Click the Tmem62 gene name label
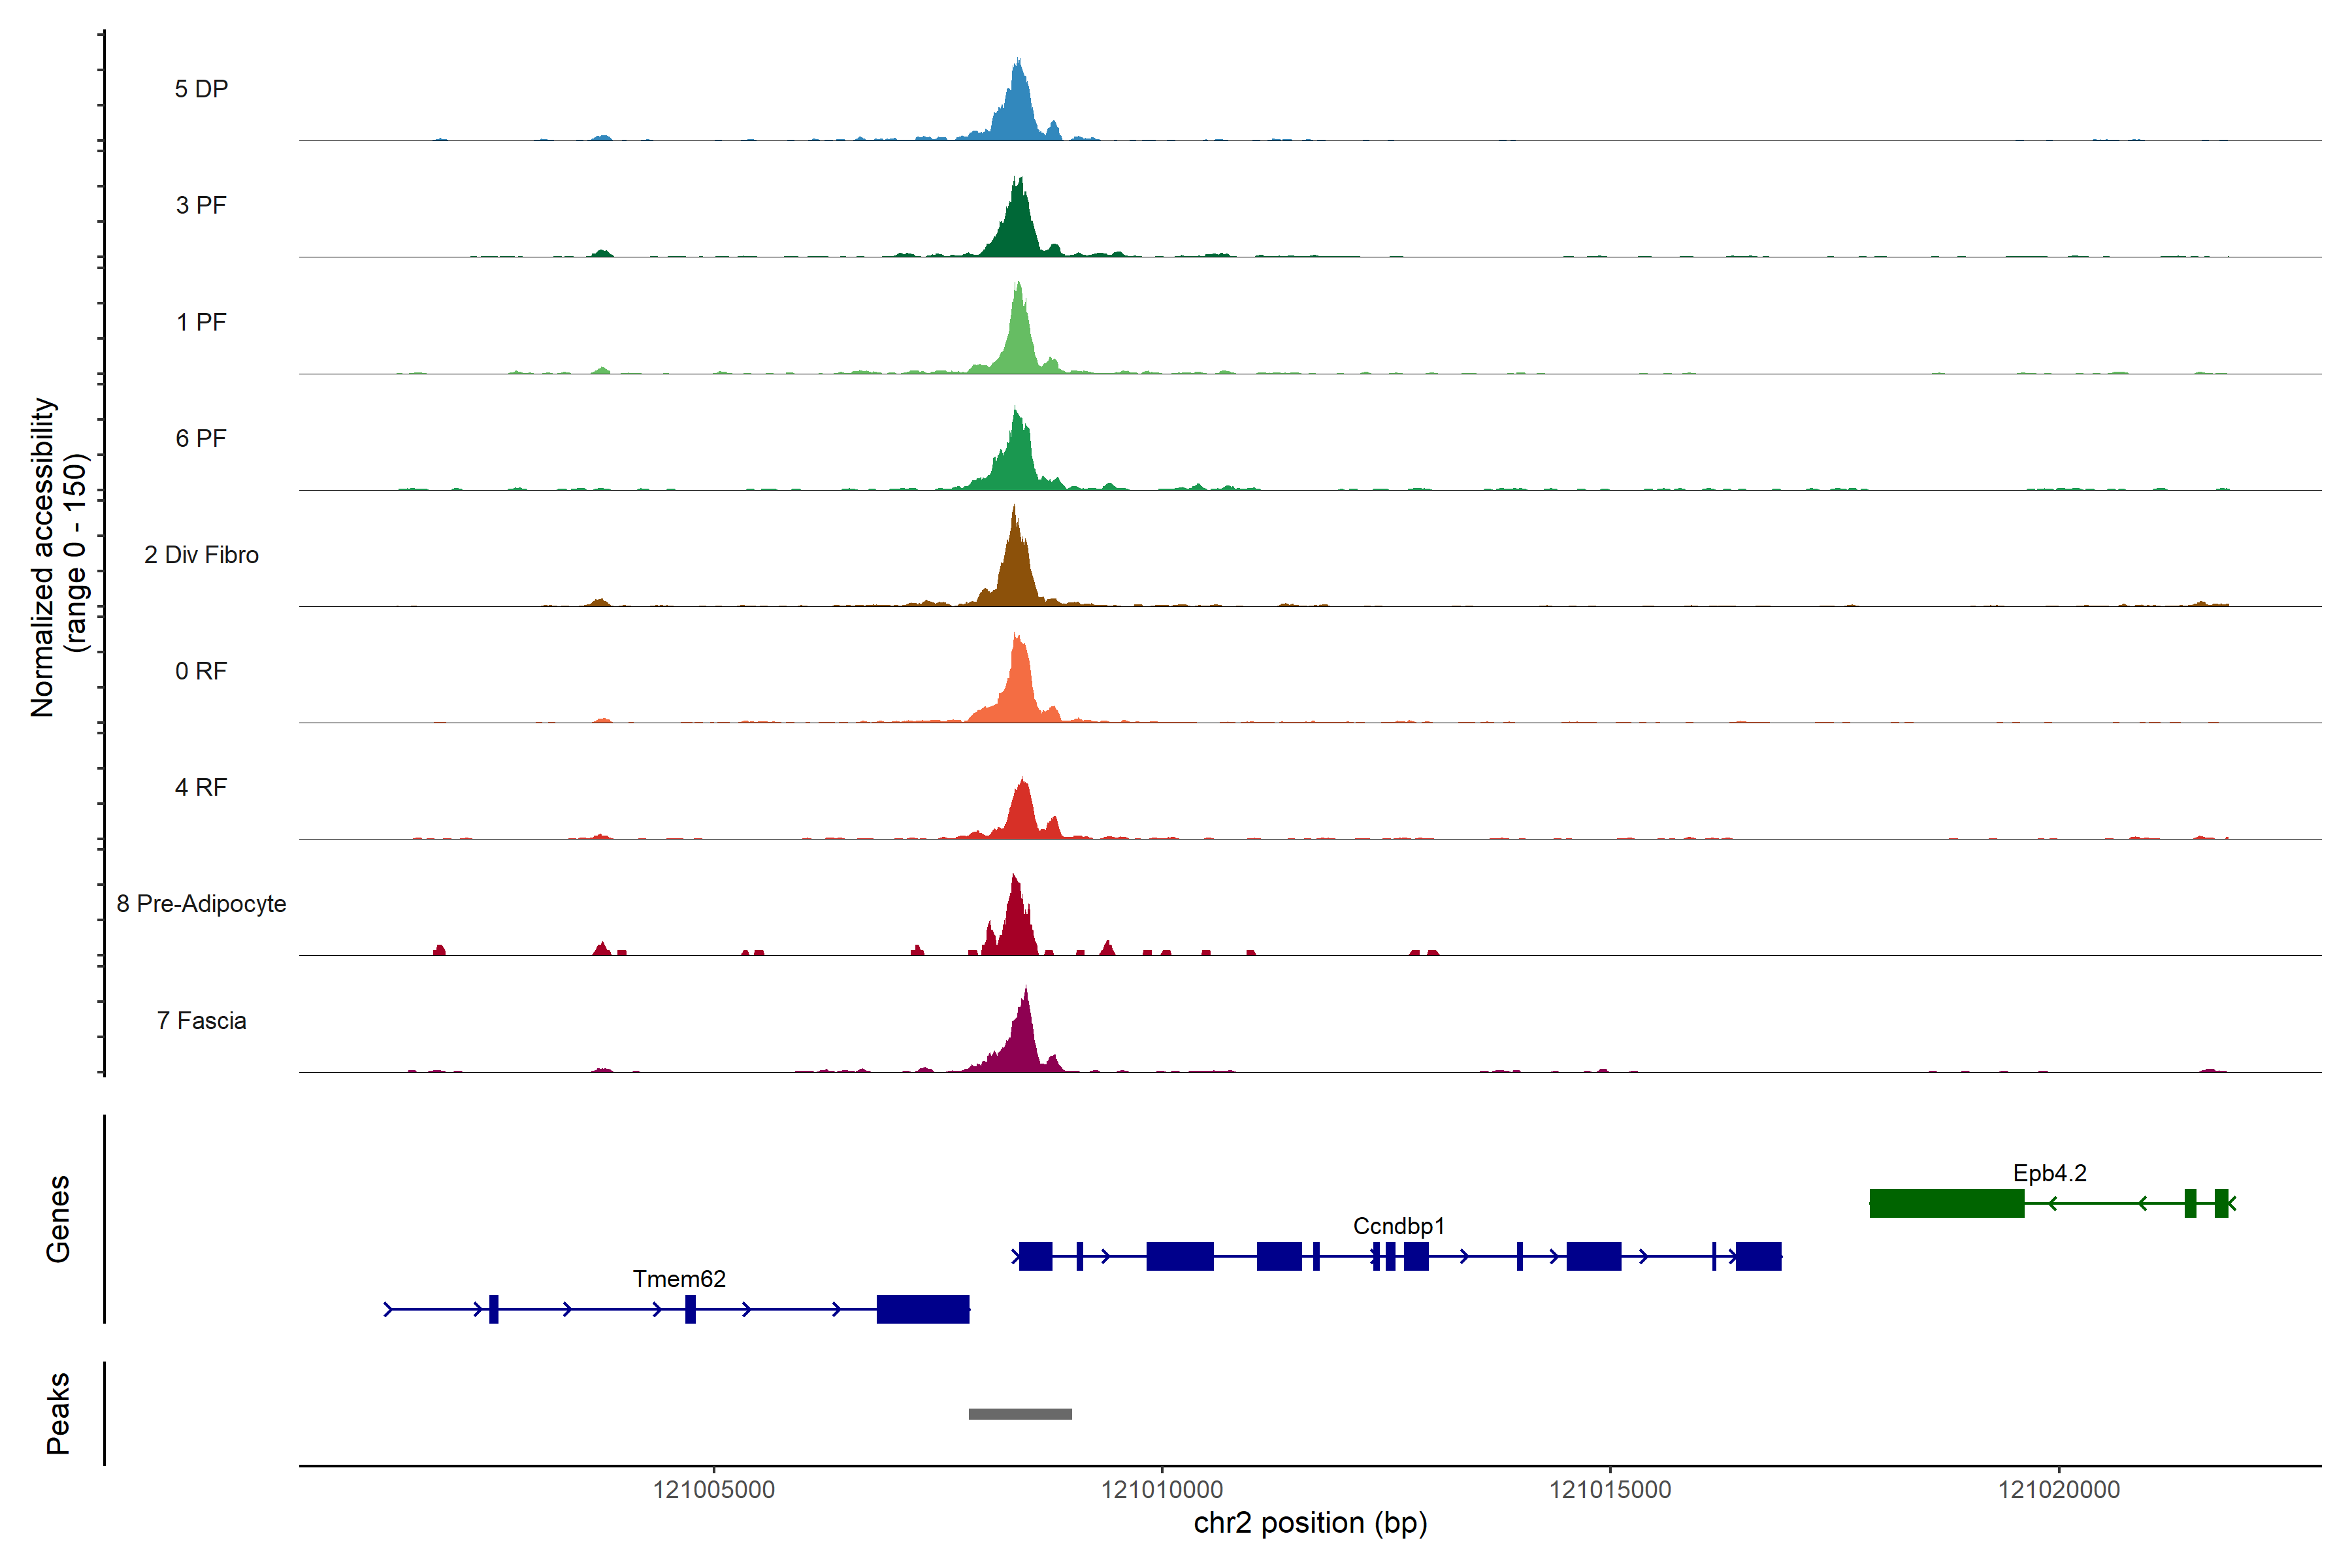Viewport: 2352px width, 1568px height. tap(679, 1279)
